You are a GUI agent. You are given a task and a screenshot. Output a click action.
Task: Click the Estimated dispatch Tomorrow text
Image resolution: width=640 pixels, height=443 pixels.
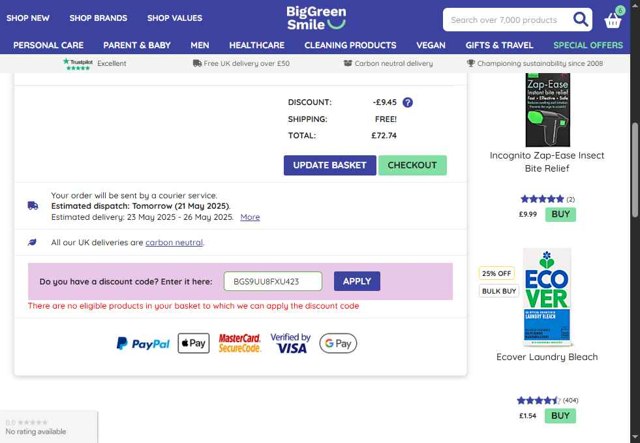tap(141, 206)
